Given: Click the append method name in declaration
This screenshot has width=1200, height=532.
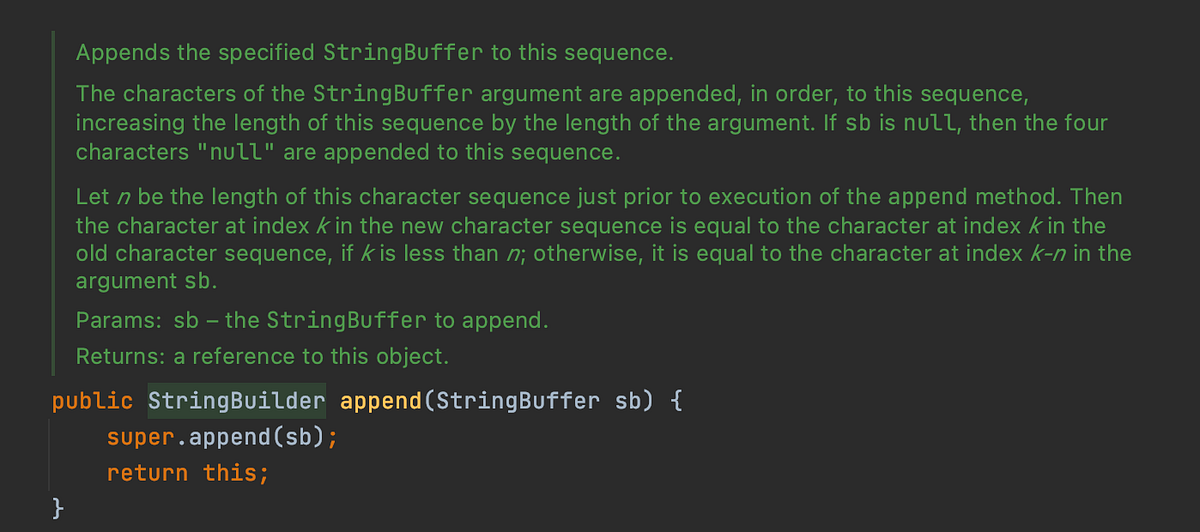Looking at the screenshot, I should [383, 402].
